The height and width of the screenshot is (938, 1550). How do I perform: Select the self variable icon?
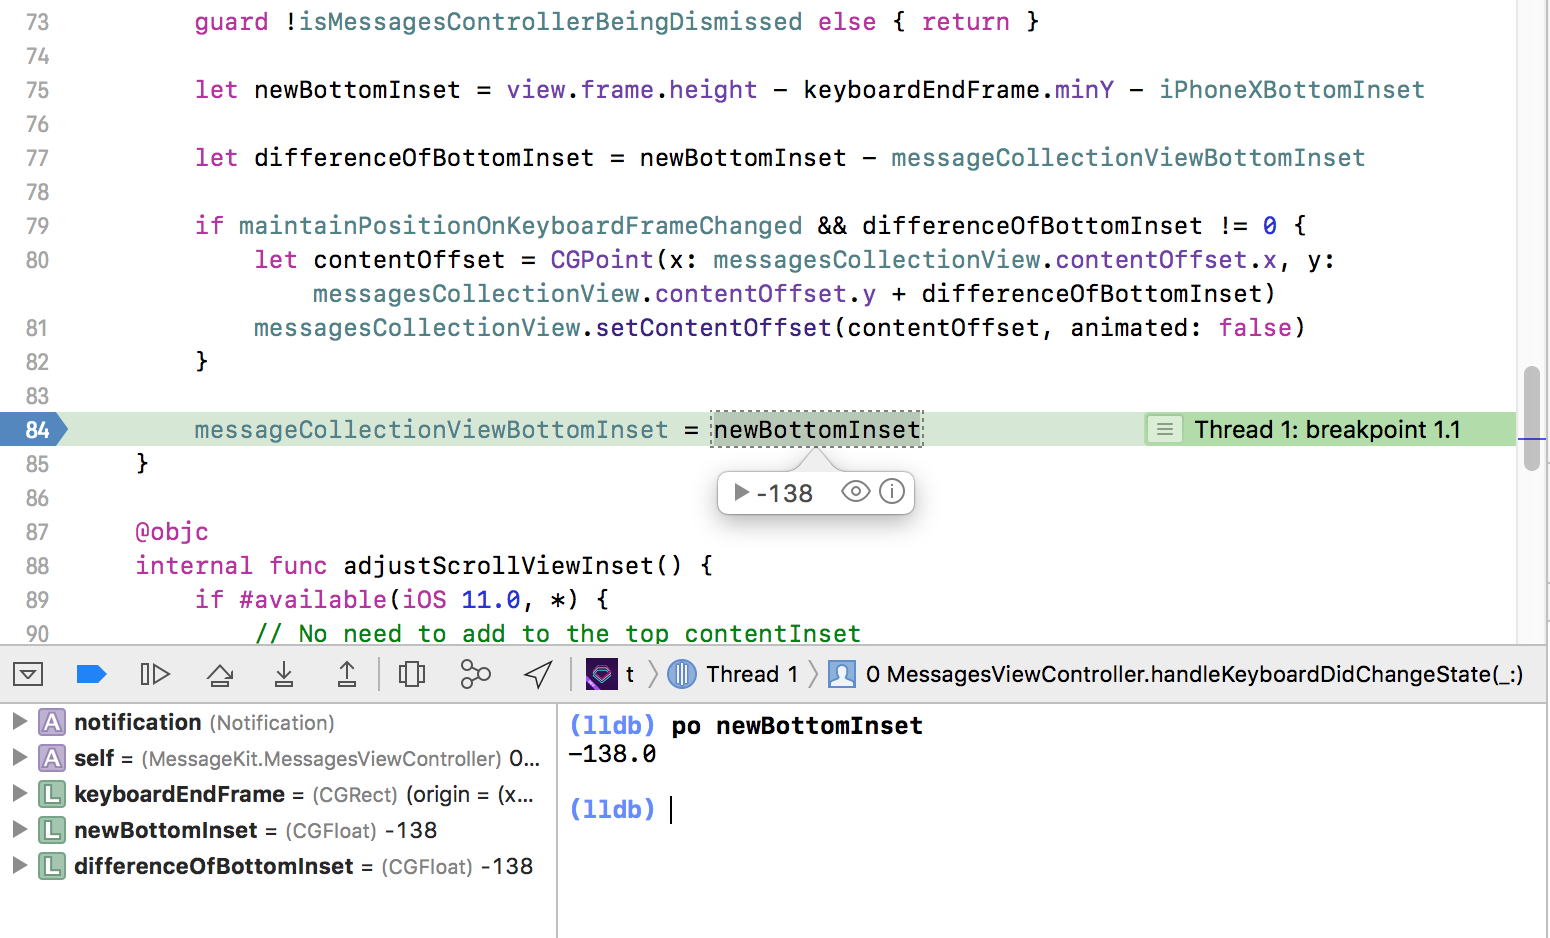52,758
